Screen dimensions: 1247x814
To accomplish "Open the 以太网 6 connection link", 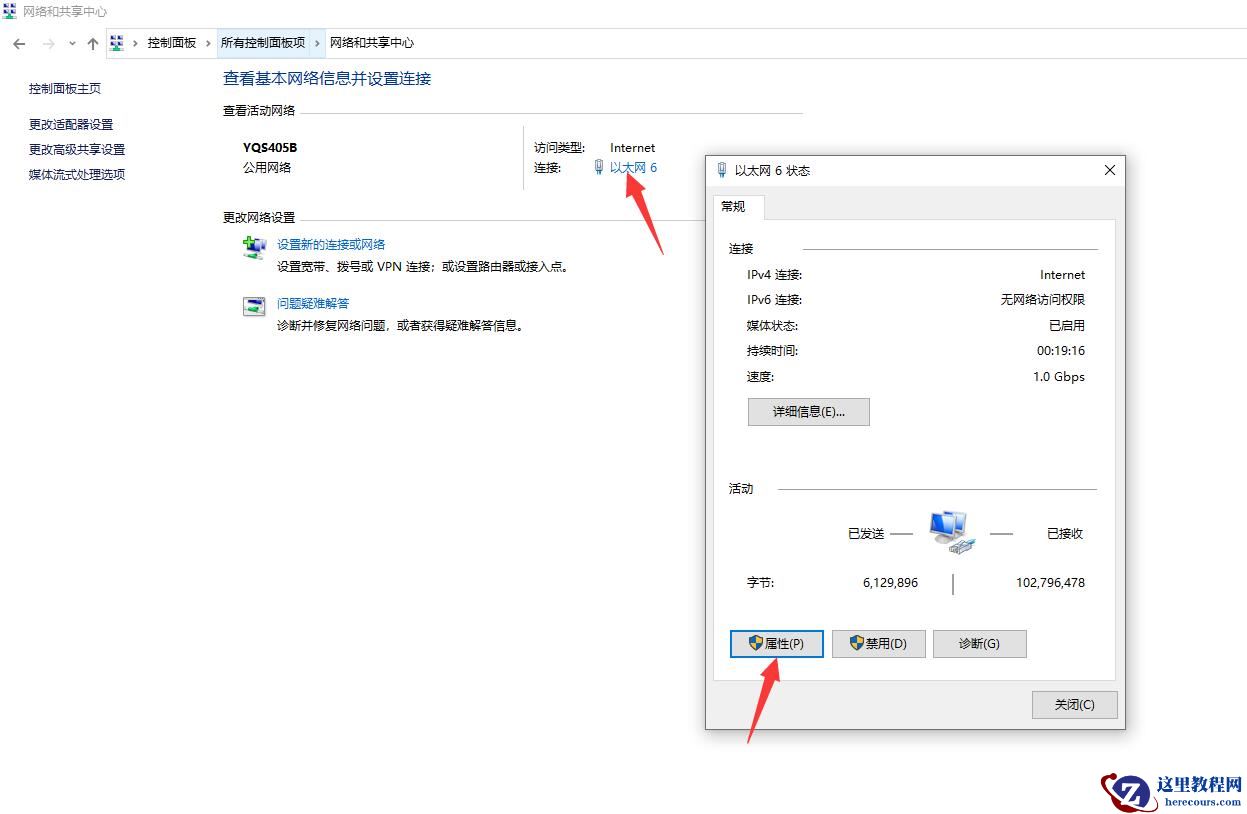I will [632, 167].
